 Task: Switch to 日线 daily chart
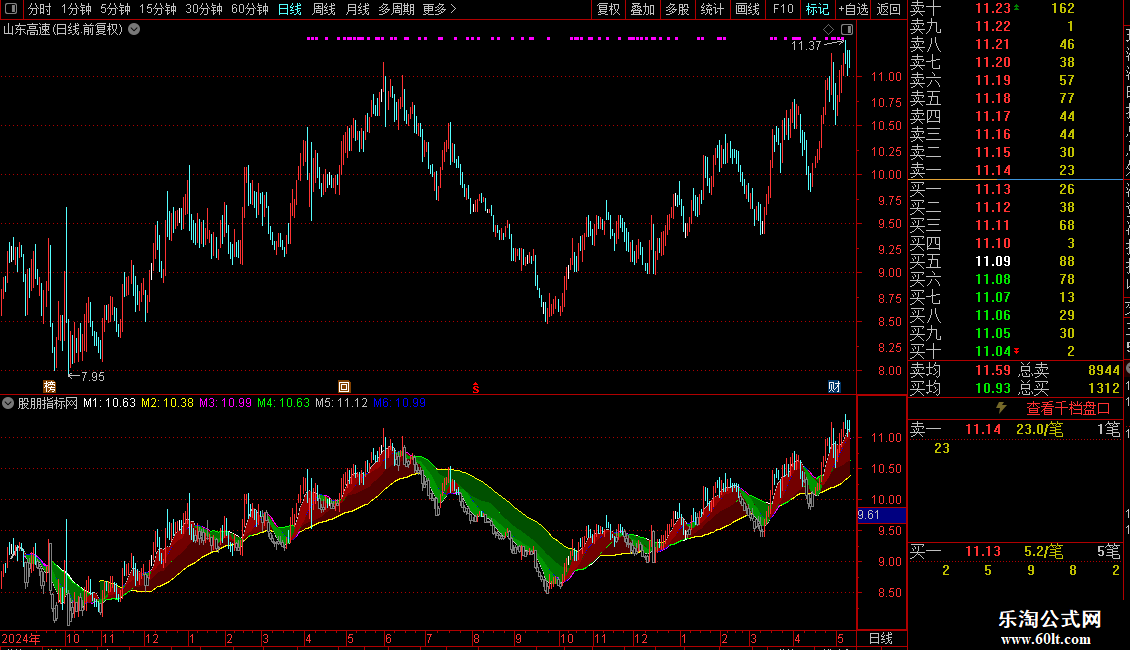290,9
